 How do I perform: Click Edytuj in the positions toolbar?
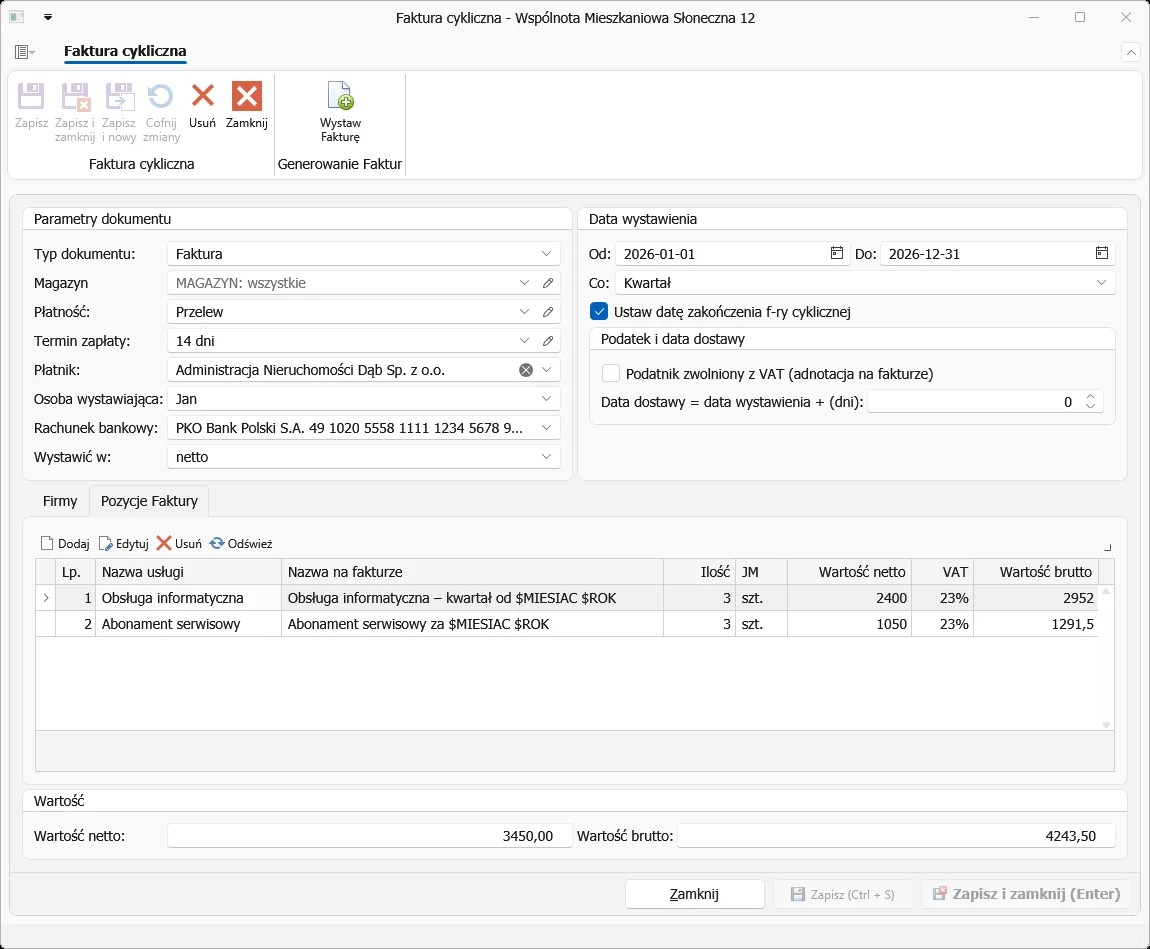click(x=124, y=543)
